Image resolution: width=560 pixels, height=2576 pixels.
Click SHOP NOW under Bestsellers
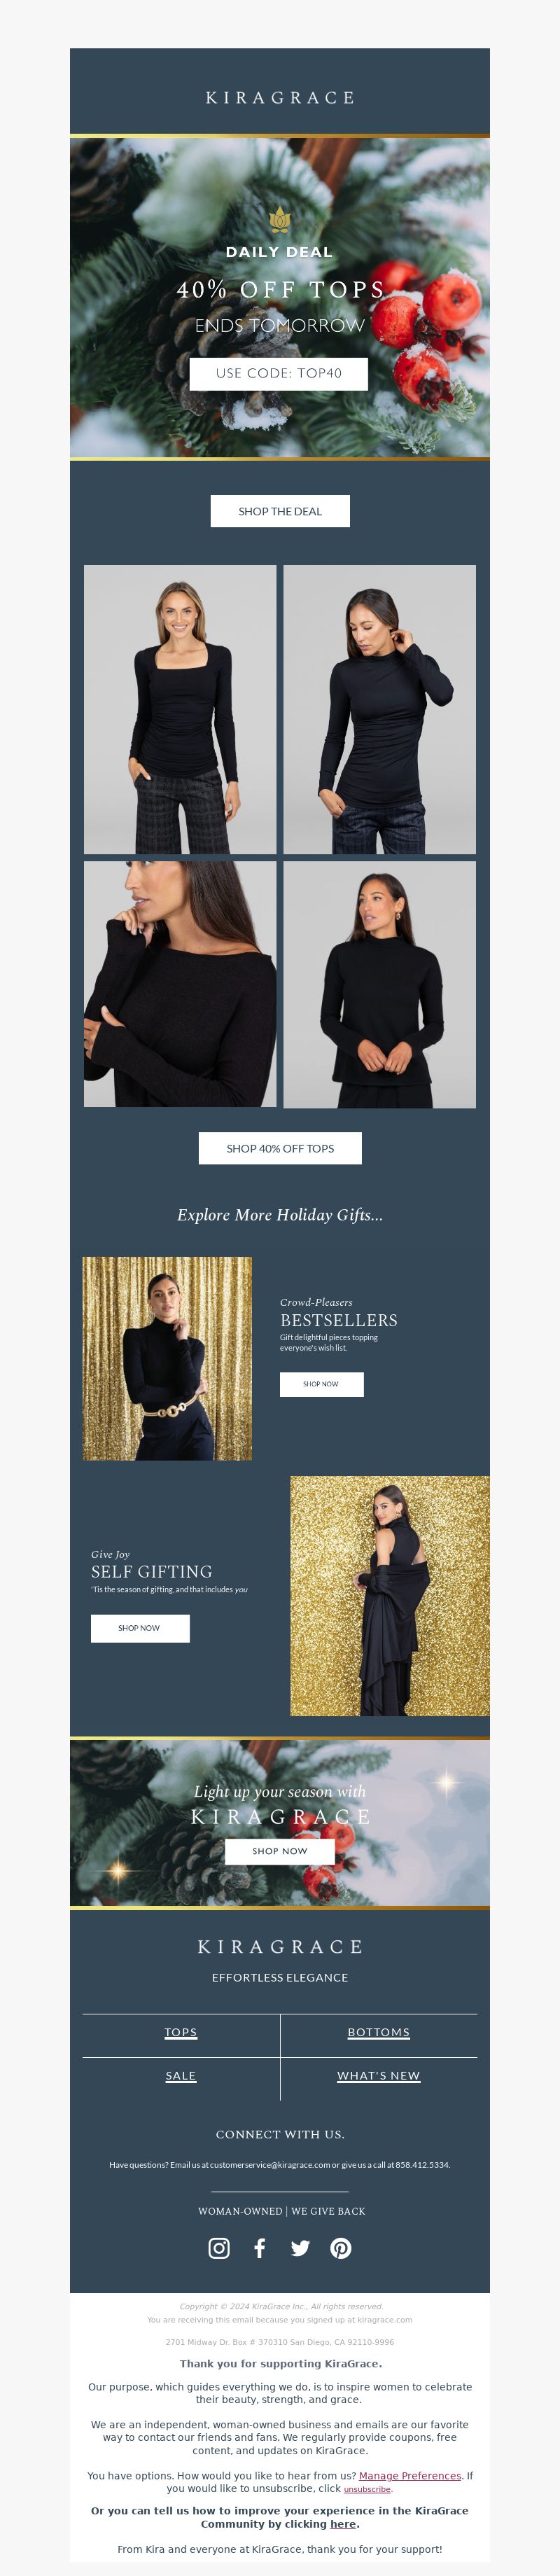[x=321, y=1384]
